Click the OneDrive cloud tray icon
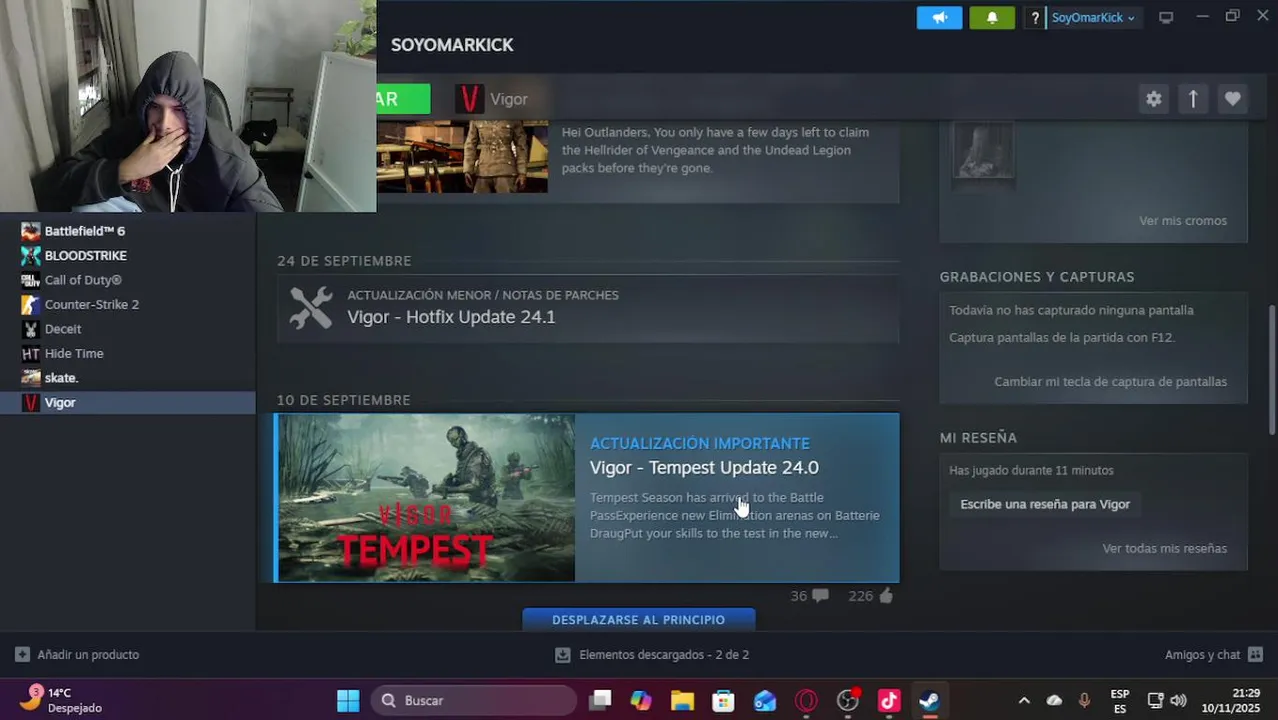Image resolution: width=1278 pixels, height=720 pixels. pos(1054,701)
